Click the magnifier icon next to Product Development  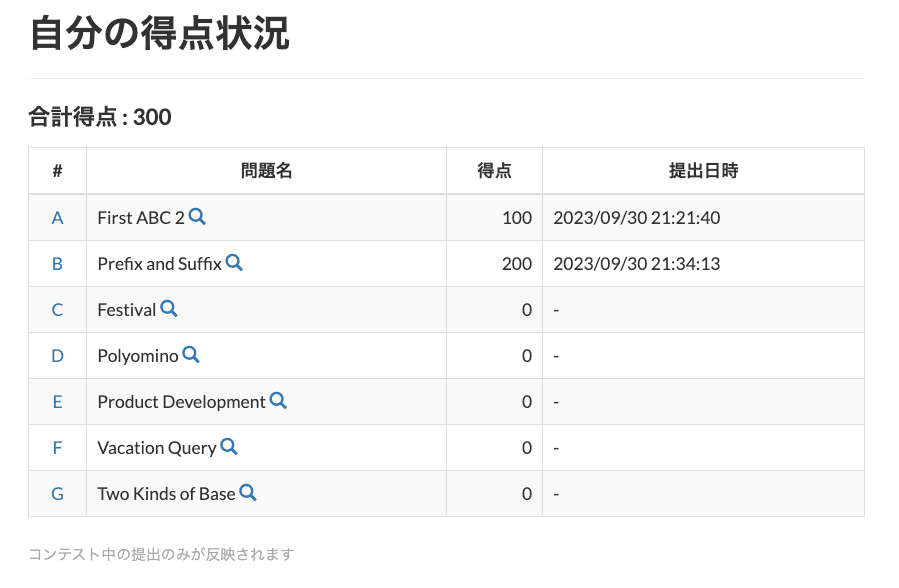(x=278, y=401)
